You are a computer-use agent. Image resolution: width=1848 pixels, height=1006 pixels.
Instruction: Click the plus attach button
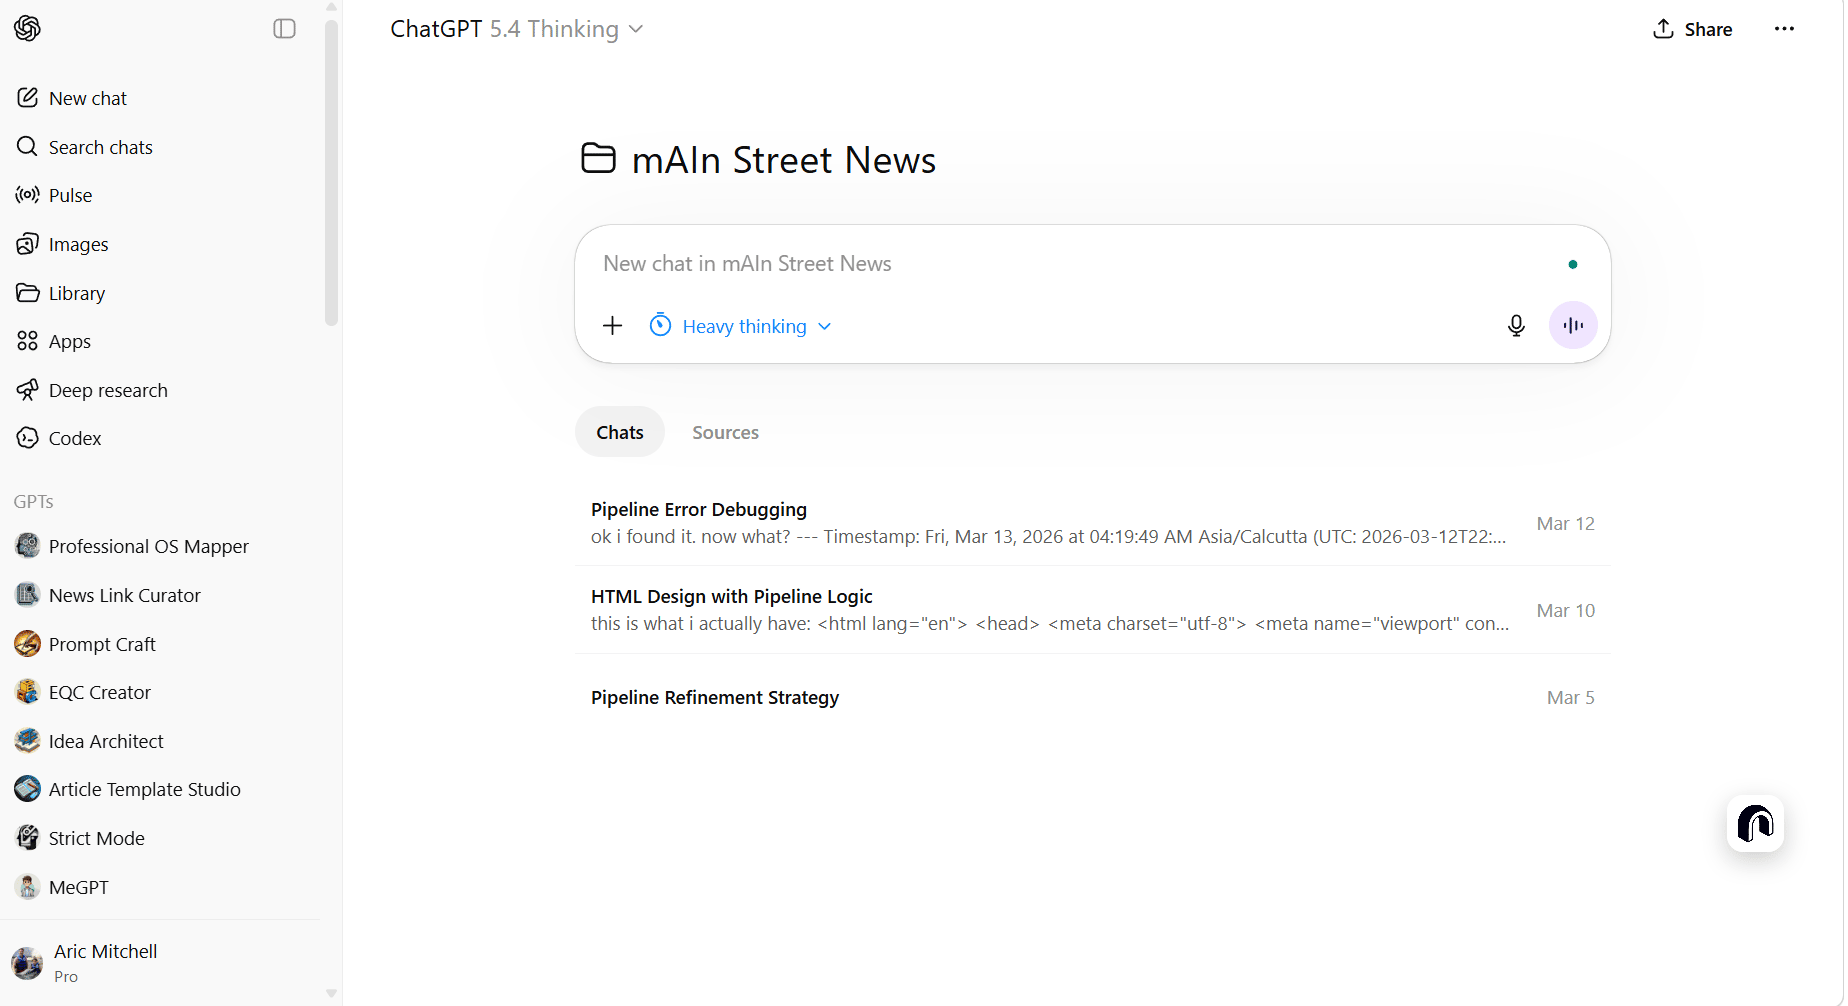(x=613, y=326)
